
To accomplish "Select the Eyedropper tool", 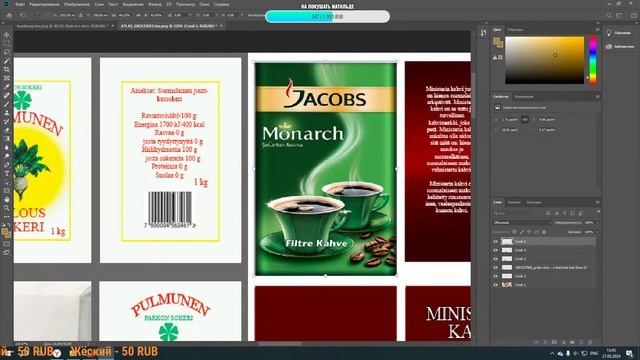I will coord(7,87).
